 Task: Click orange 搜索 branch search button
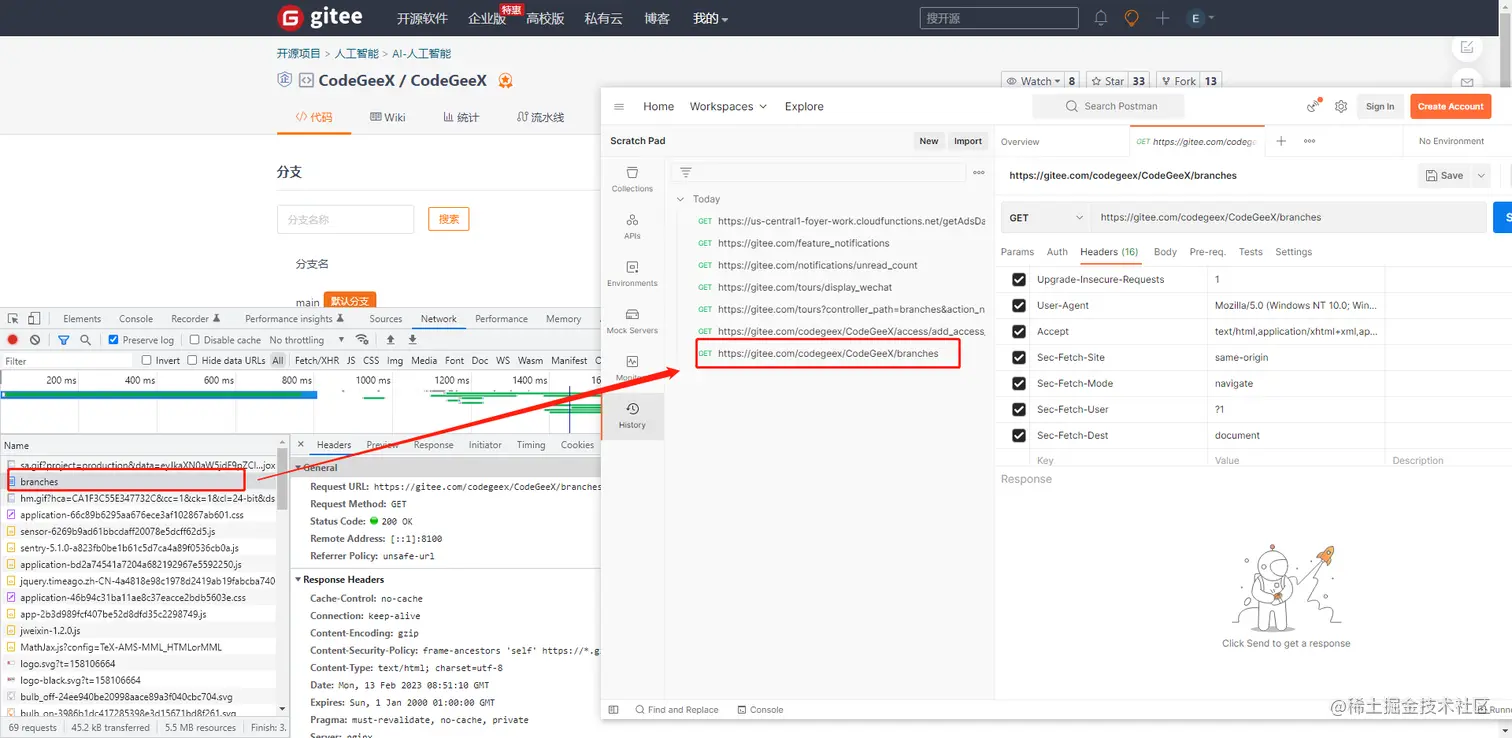[x=448, y=219]
